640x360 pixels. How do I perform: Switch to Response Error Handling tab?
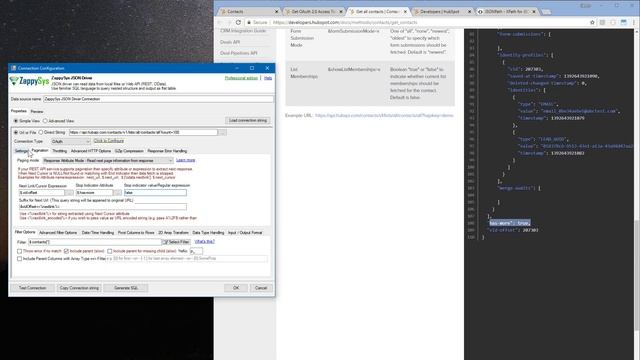coord(167,151)
